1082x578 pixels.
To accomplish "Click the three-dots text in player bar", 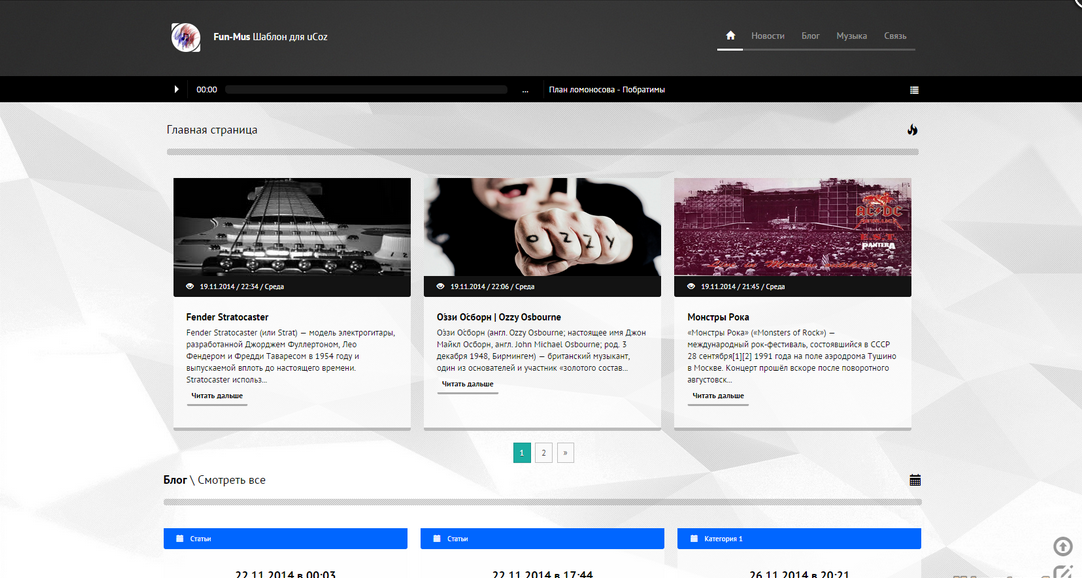I will tap(525, 90).
